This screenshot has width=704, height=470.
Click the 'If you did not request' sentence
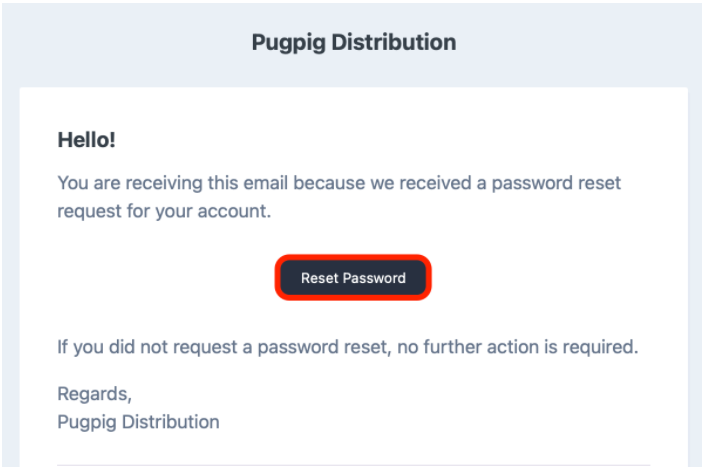point(348,347)
